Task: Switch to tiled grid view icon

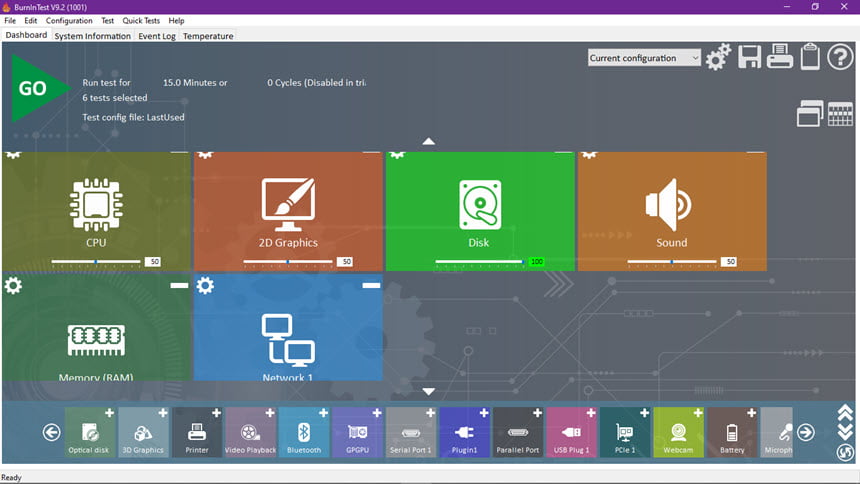Action: 840,114
